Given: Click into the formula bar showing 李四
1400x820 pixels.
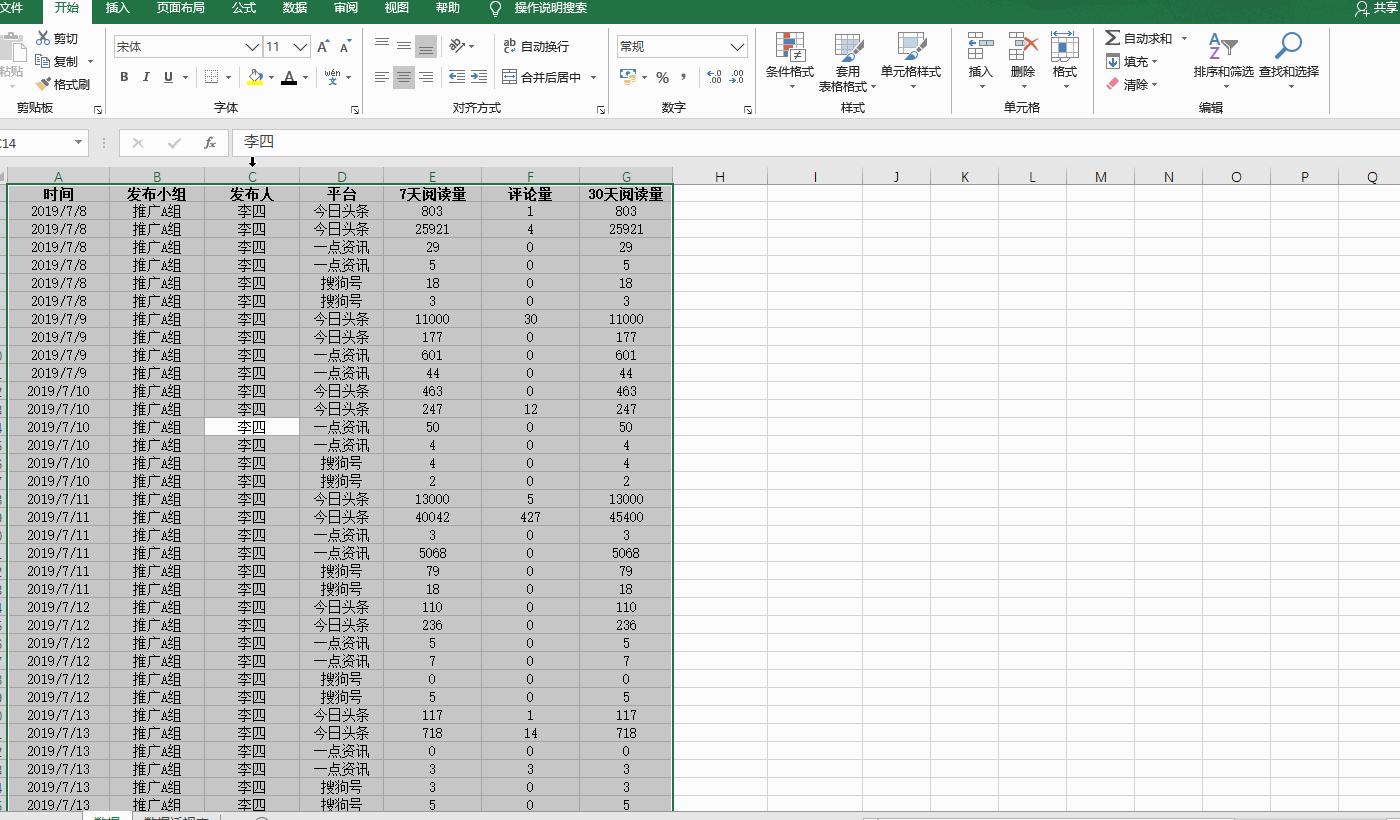Looking at the screenshot, I should 815,142.
